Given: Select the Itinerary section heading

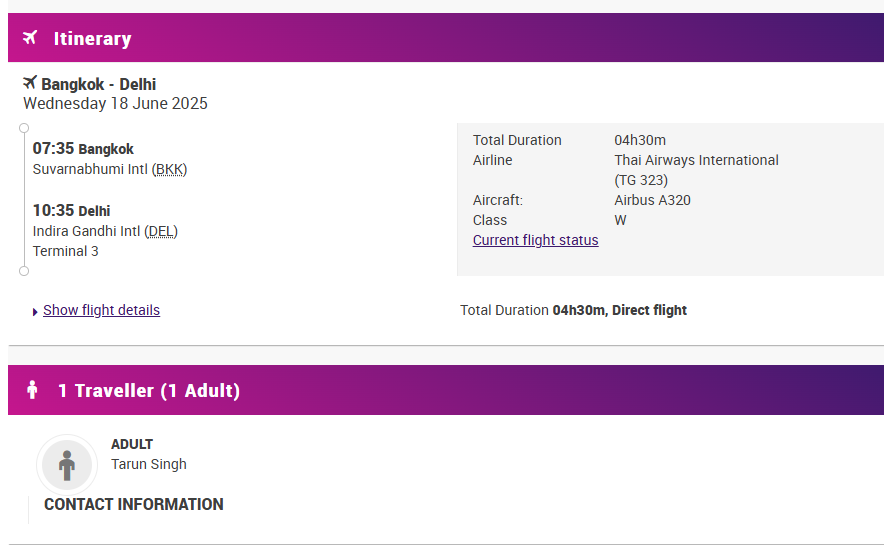Looking at the screenshot, I should [92, 38].
